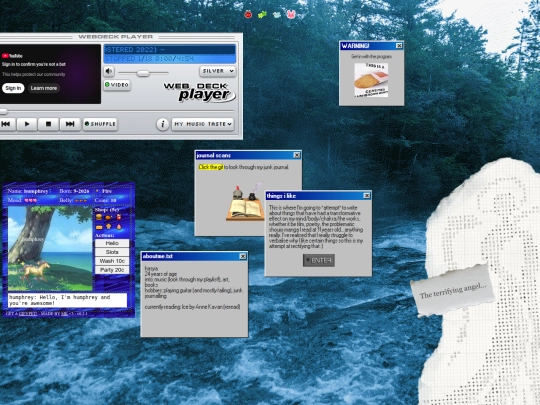Click the humphrey speech message box

[x=68, y=300]
